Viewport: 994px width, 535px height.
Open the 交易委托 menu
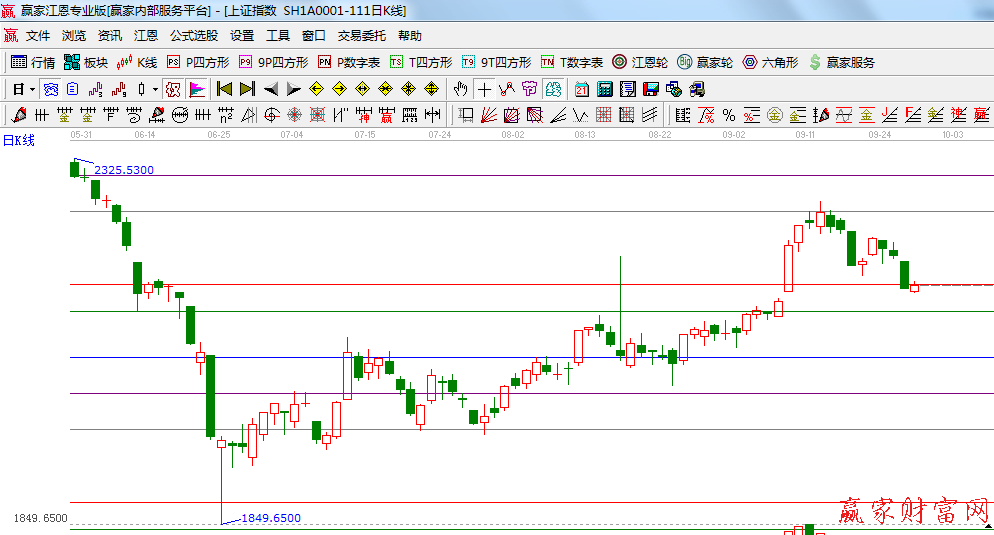pyautogui.click(x=361, y=35)
